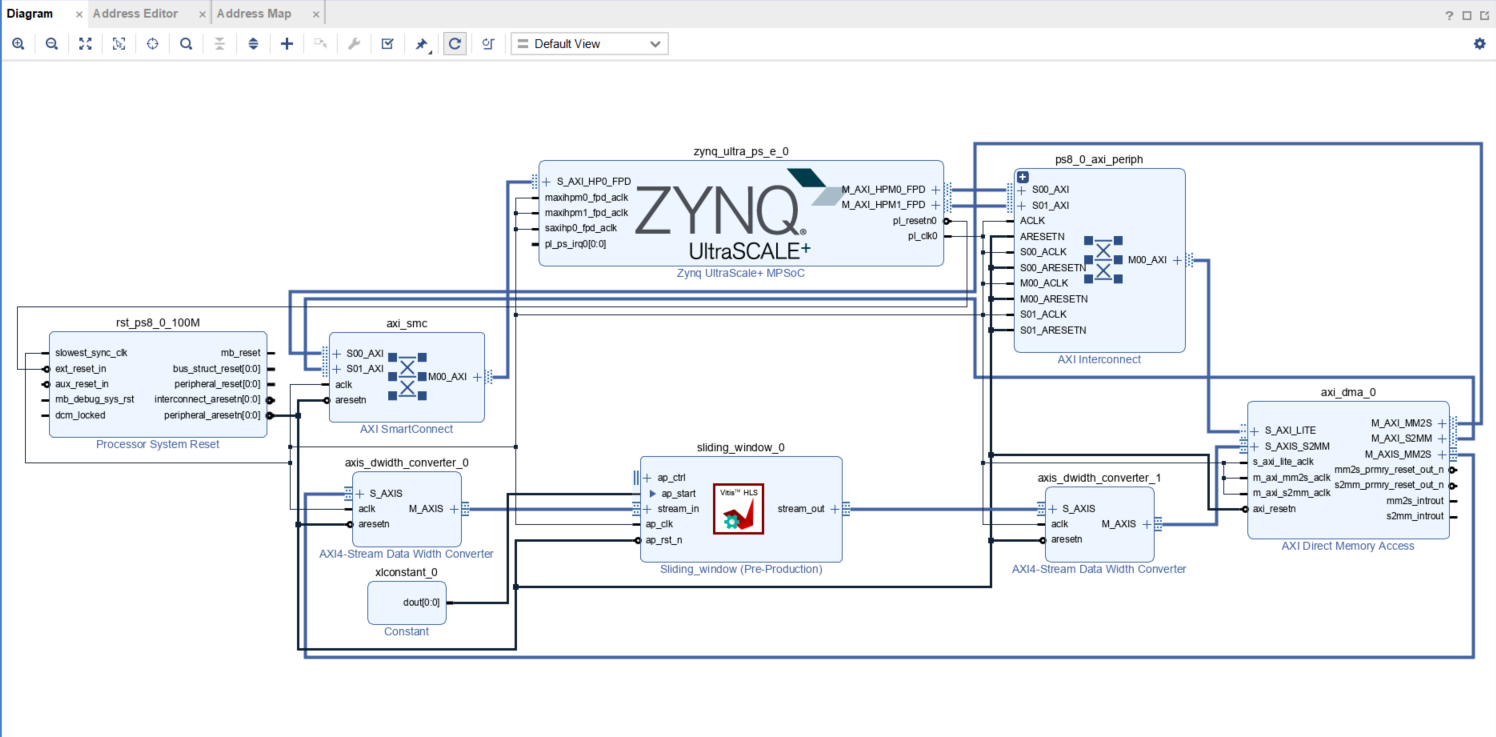Click the Zoom Fit icon
Screen dimensions: 1496x737
click(x=85, y=44)
